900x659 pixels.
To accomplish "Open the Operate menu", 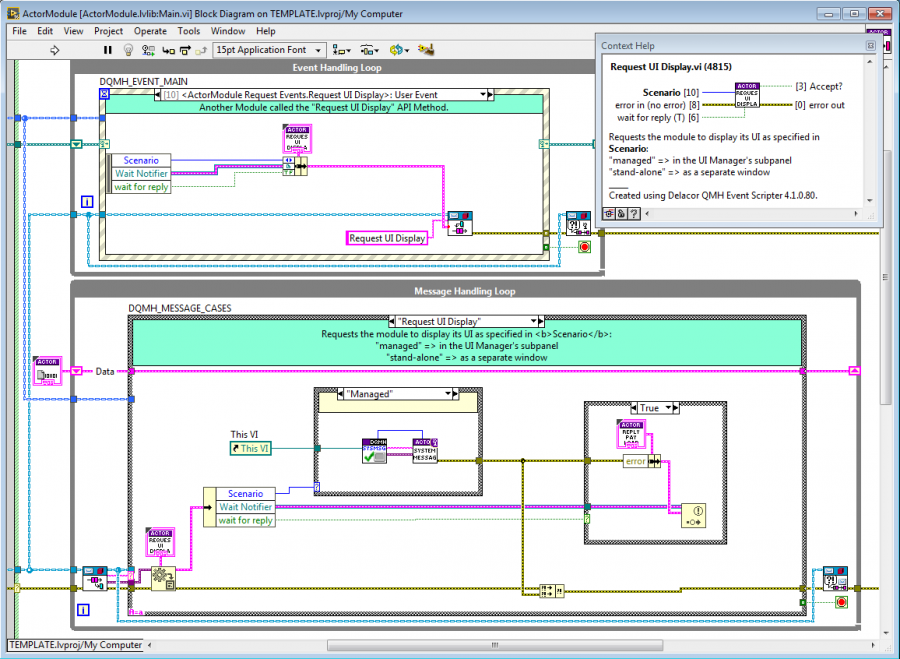I will [x=150, y=31].
